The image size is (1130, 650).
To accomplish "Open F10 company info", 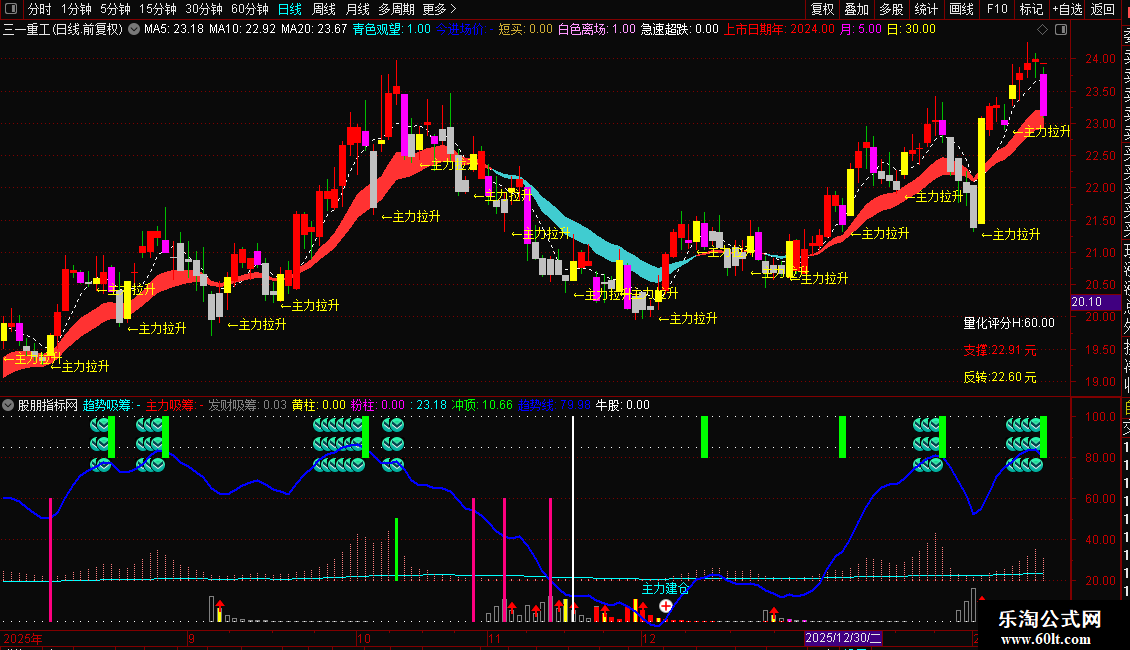I will [997, 9].
